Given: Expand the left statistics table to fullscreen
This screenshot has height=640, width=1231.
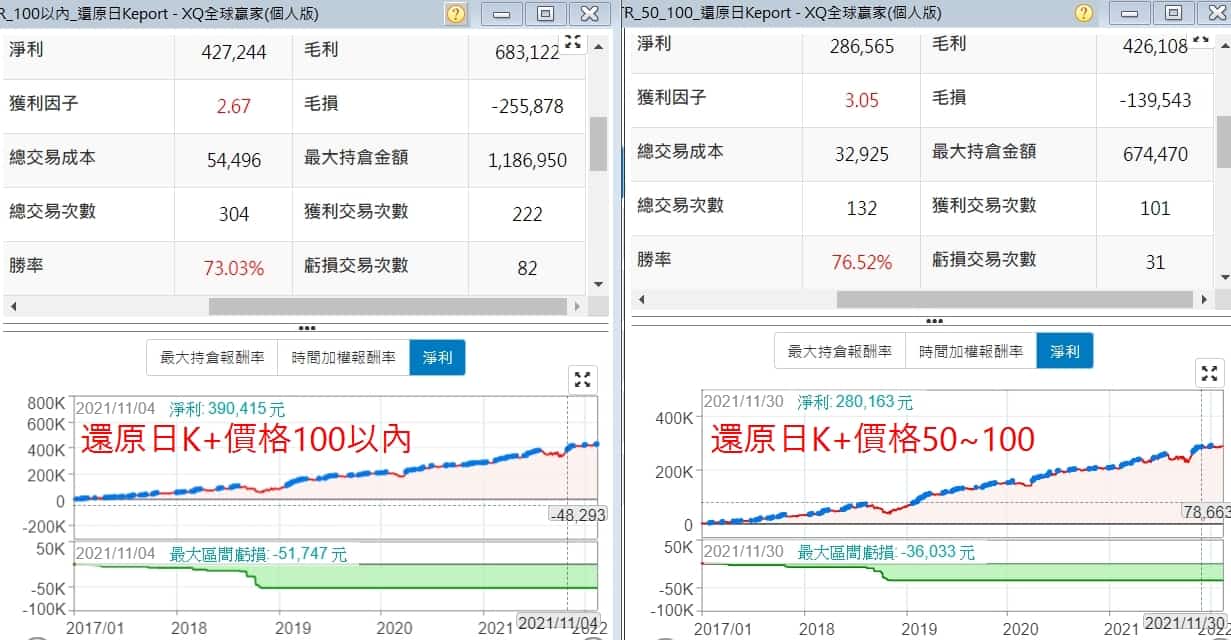Looking at the screenshot, I should (x=572, y=42).
